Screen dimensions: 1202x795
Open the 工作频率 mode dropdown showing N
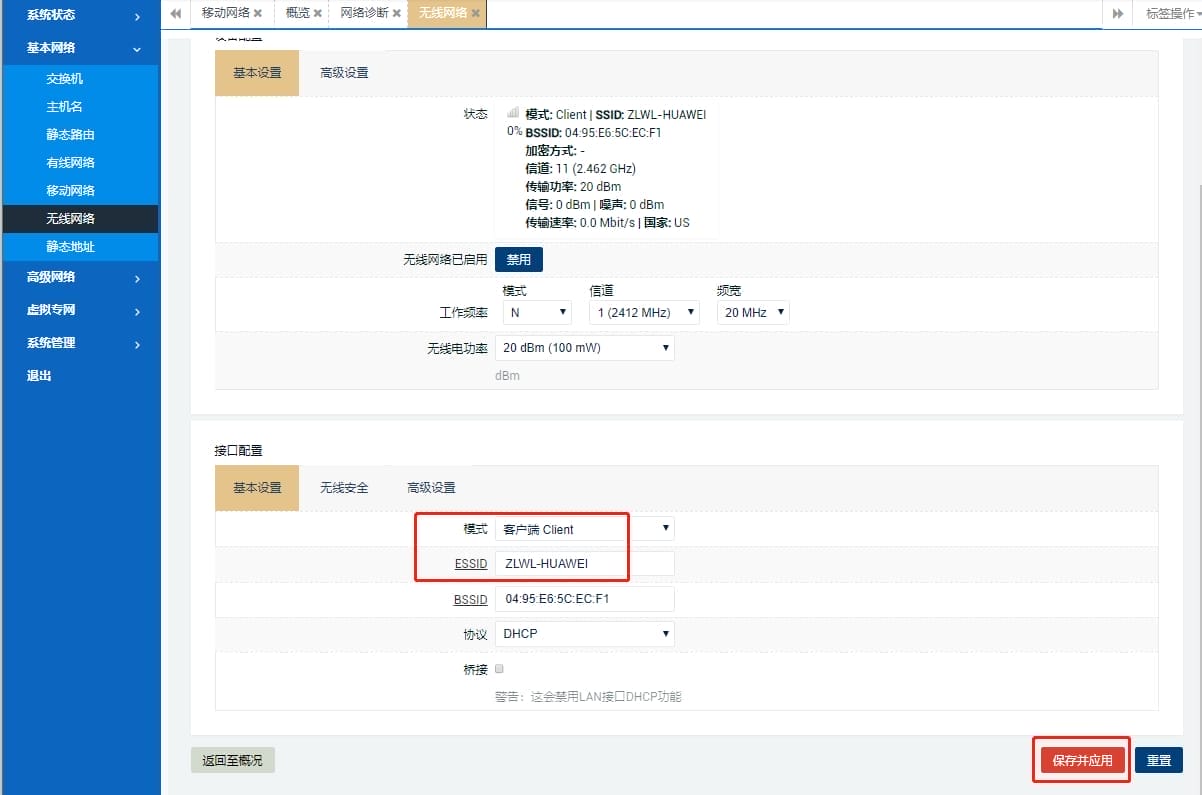pyautogui.click(x=536, y=312)
